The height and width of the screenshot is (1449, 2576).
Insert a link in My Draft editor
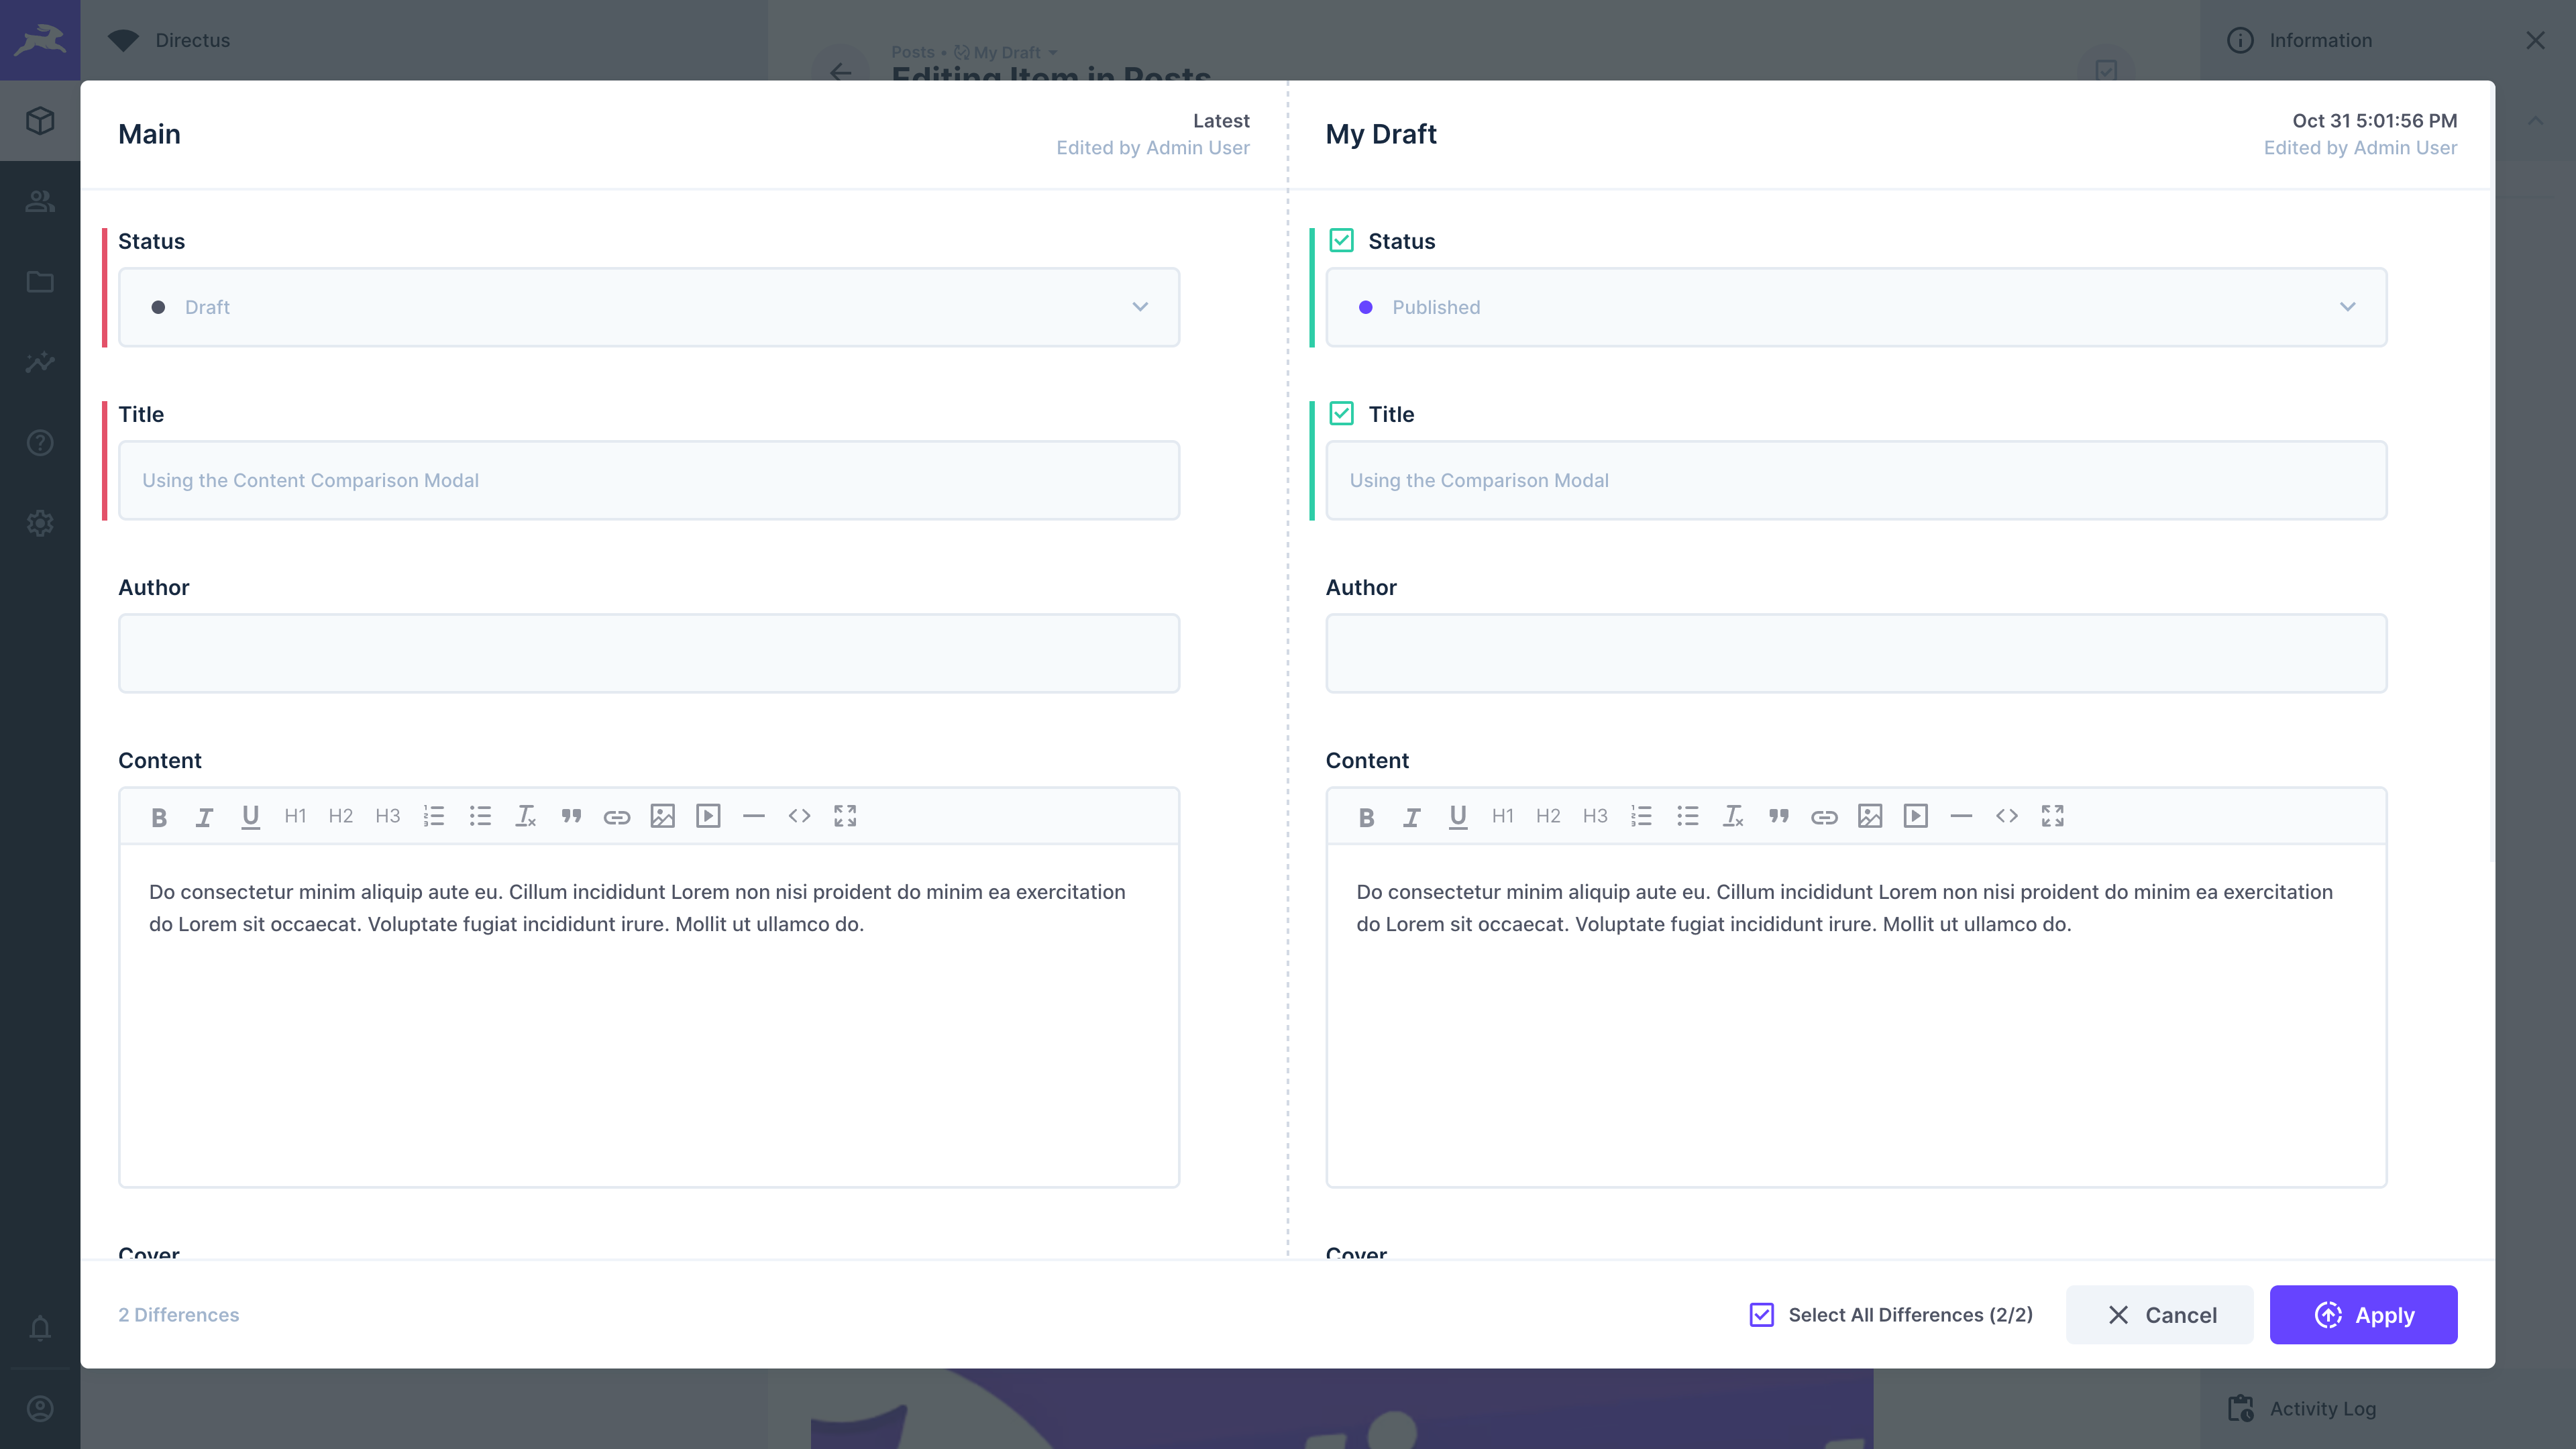coord(1825,816)
